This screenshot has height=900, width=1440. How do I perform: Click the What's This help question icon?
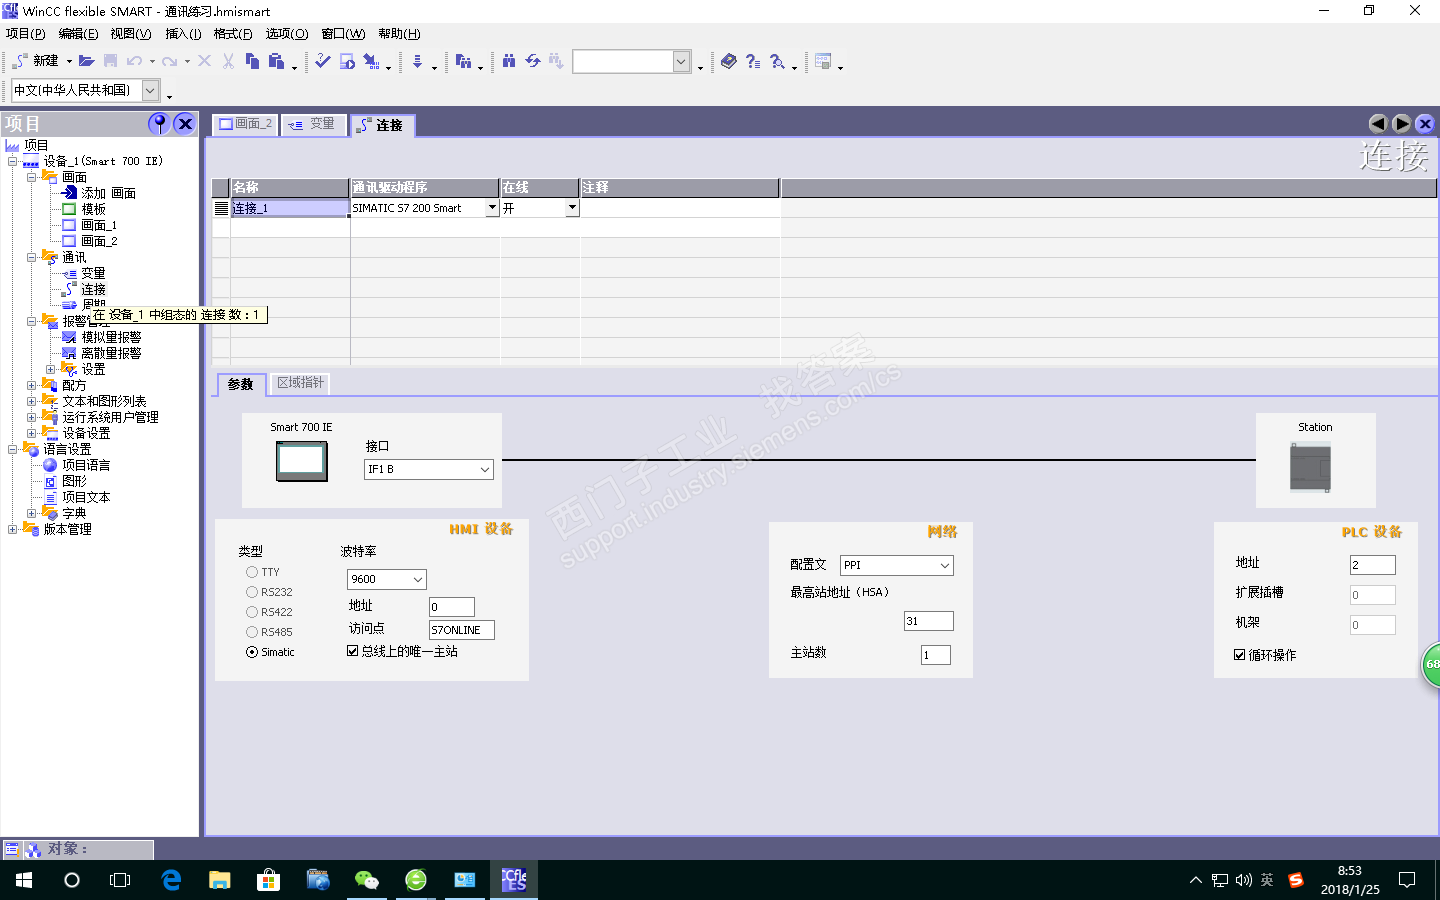[x=753, y=61]
